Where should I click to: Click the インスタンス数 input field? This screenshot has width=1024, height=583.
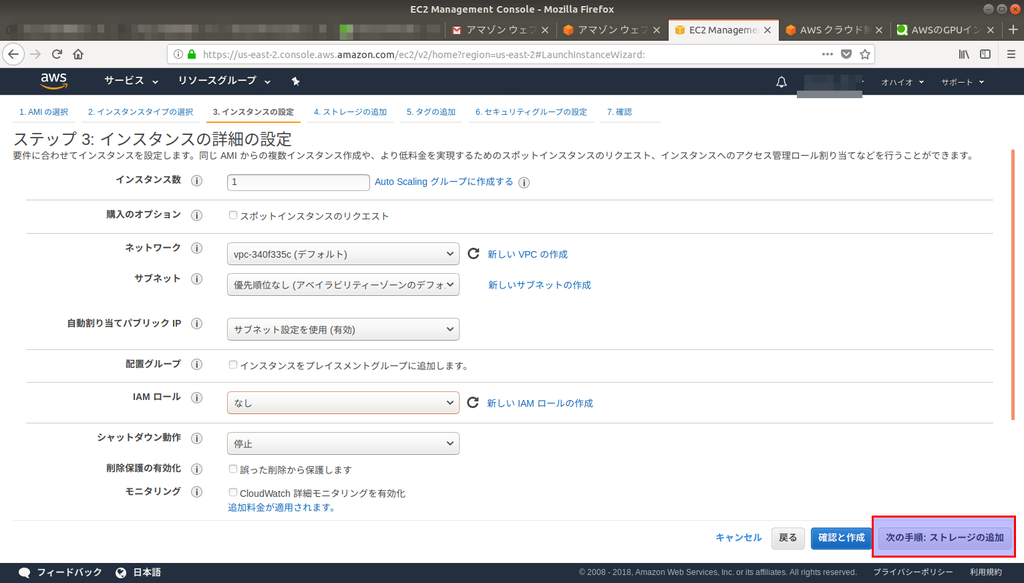pyautogui.click(x=298, y=182)
